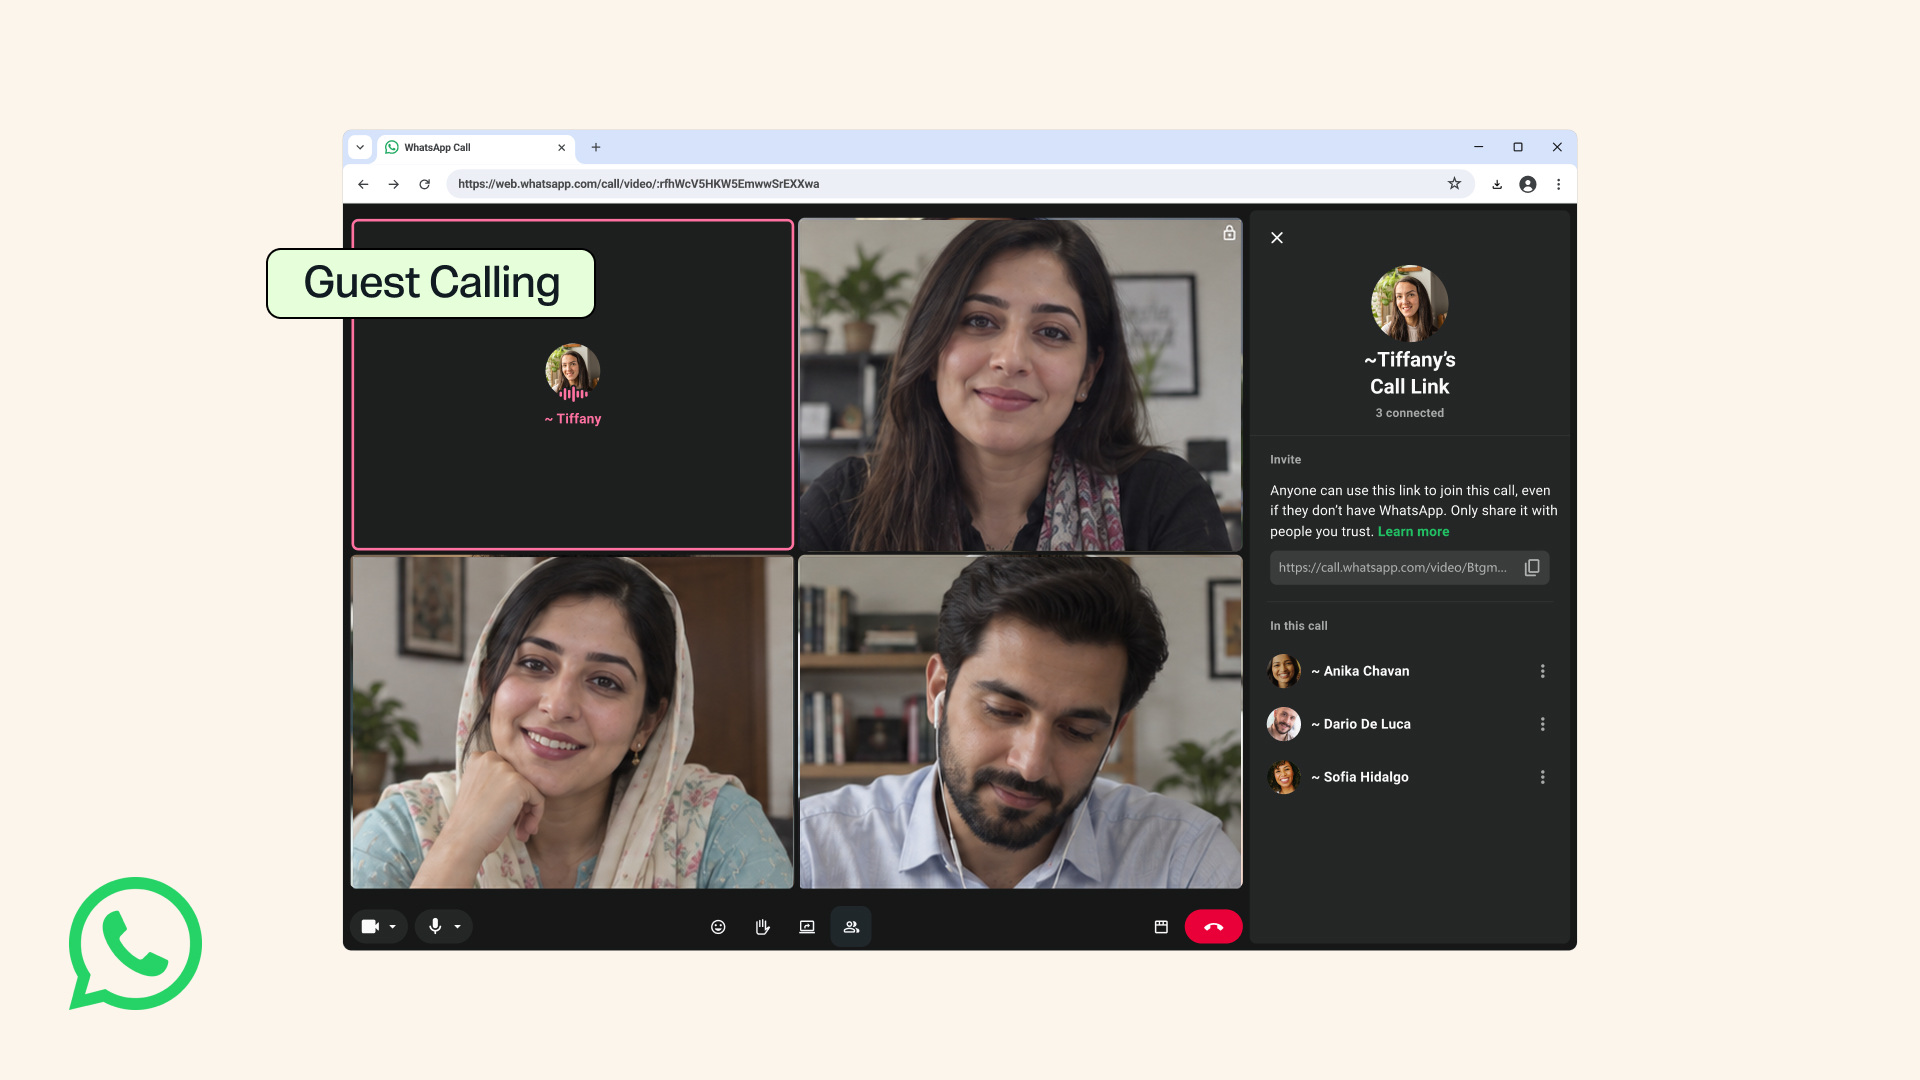Click the 3 connected text

(x=1409, y=413)
